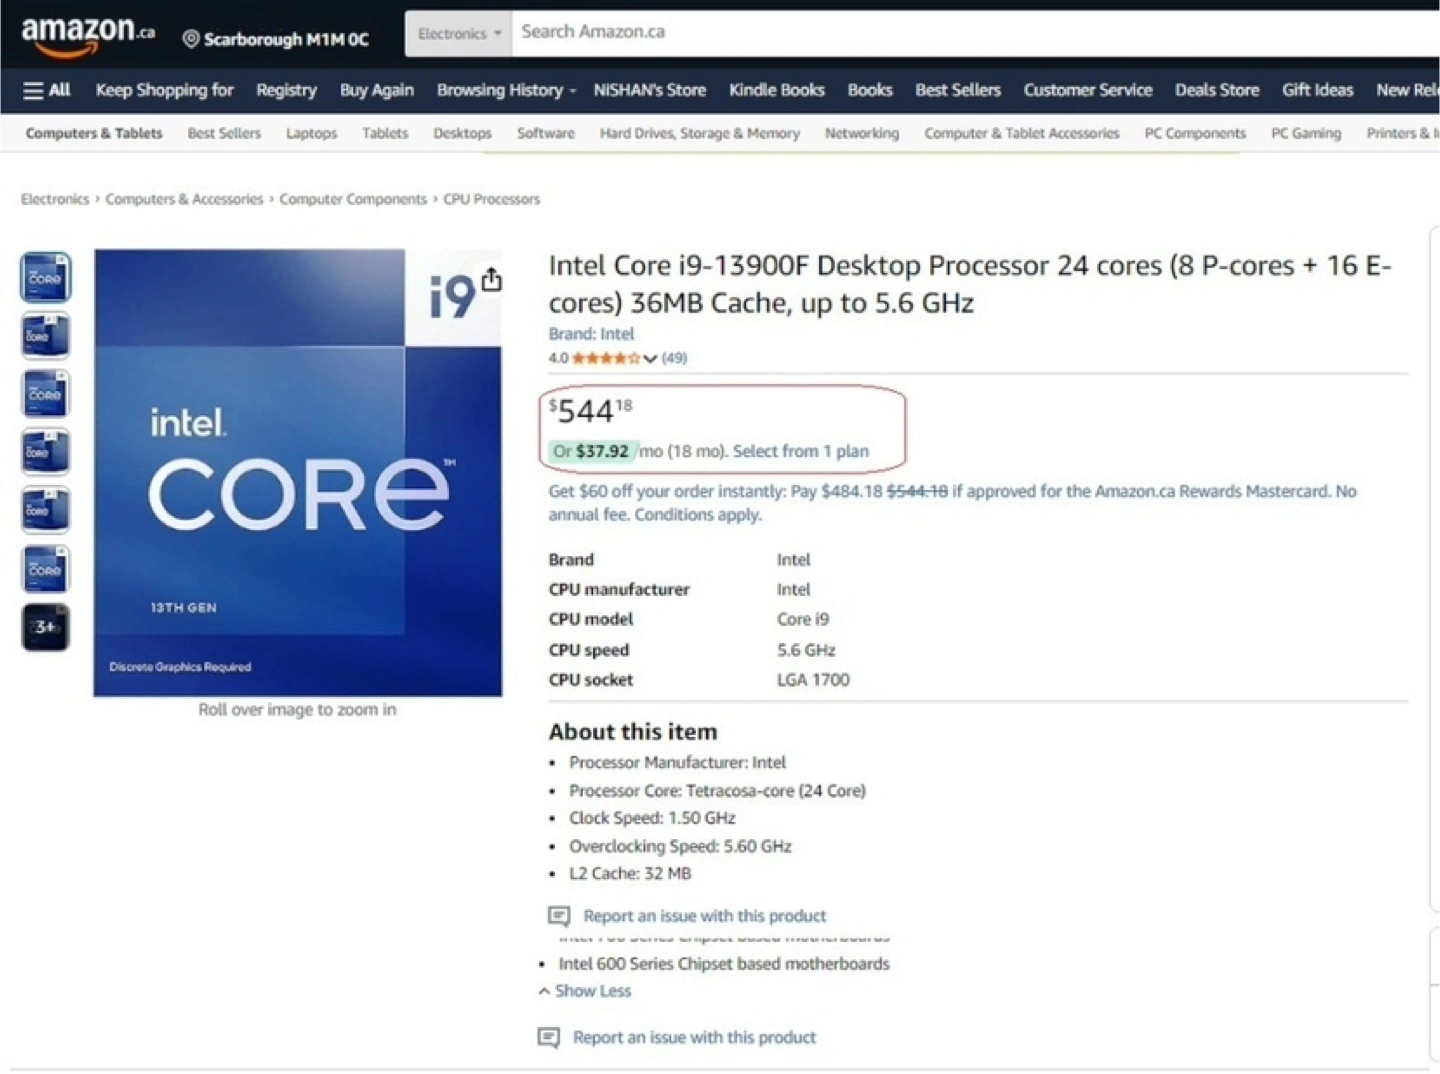Viewport: 1440px width, 1074px height.
Task: Open the 3+ more images thumbnail
Action: [x=46, y=627]
